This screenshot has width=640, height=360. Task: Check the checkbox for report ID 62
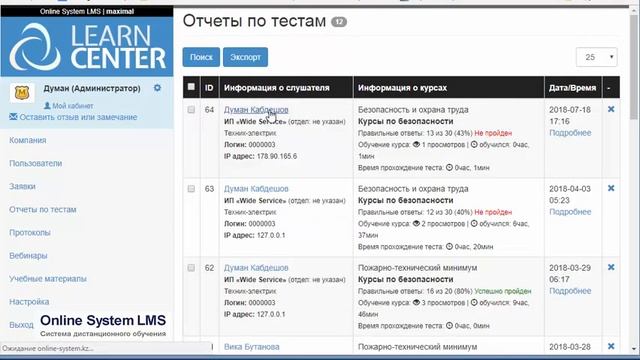(191, 268)
